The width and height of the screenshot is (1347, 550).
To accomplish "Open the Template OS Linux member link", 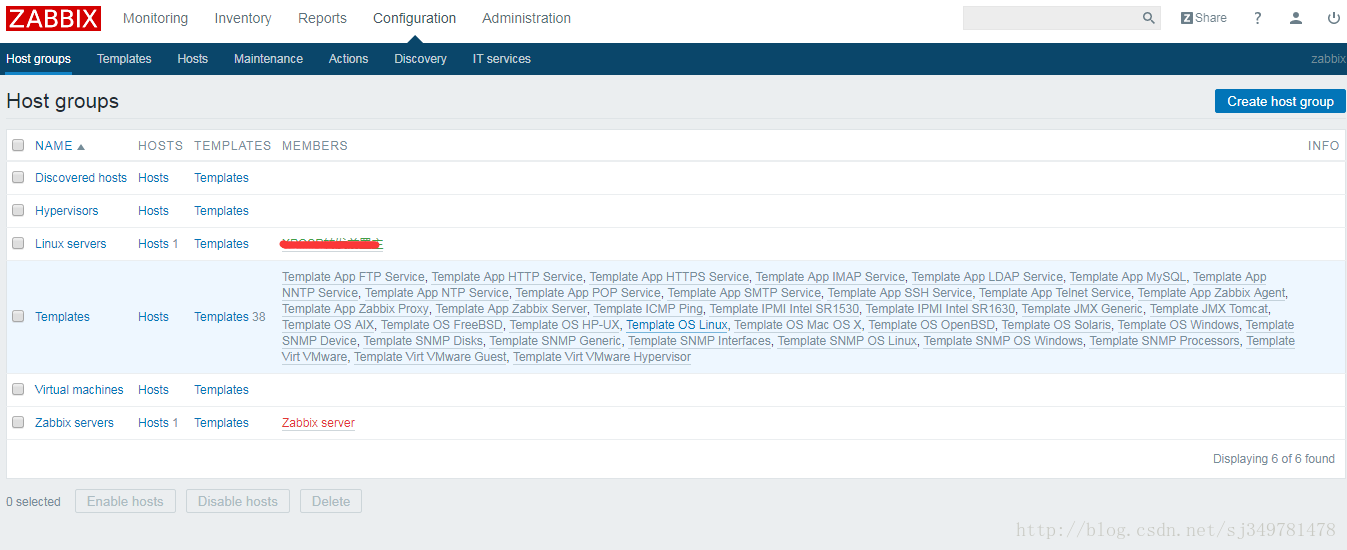I will pos(676,325).
